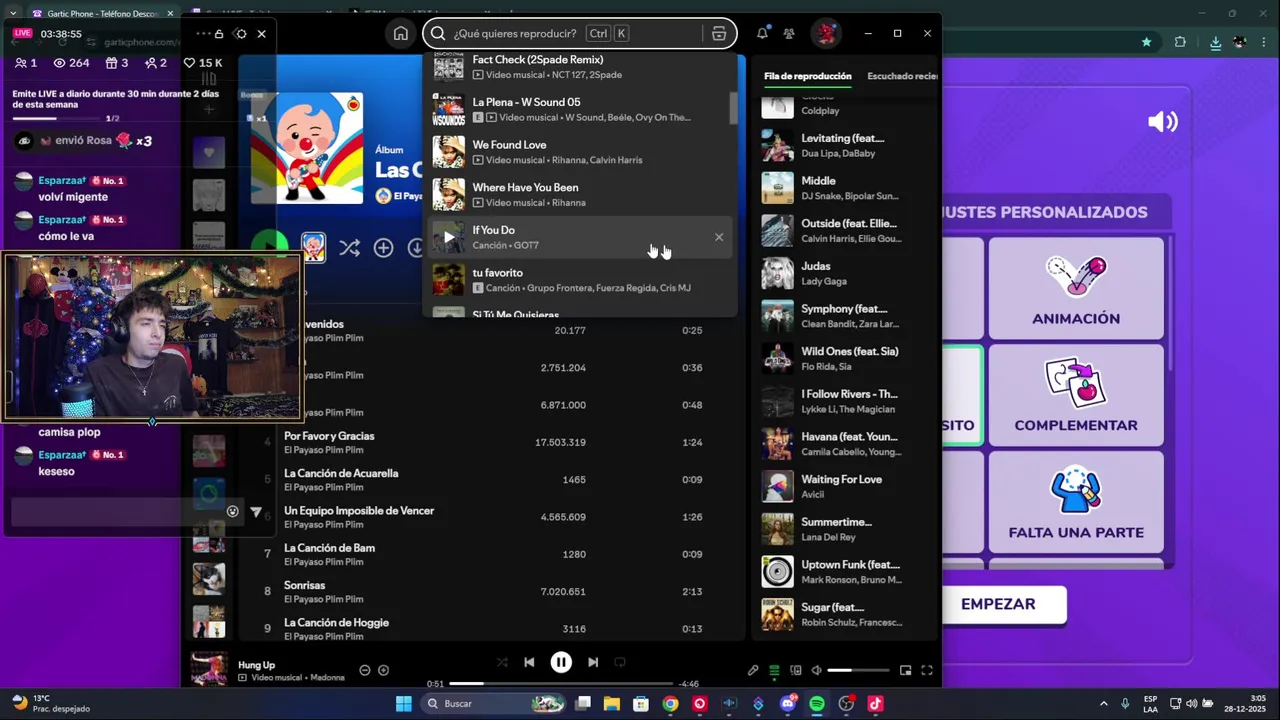The height and width of the screenshot is (720, 1280).
Task: Open connect to a device icon
Action: 796,670
